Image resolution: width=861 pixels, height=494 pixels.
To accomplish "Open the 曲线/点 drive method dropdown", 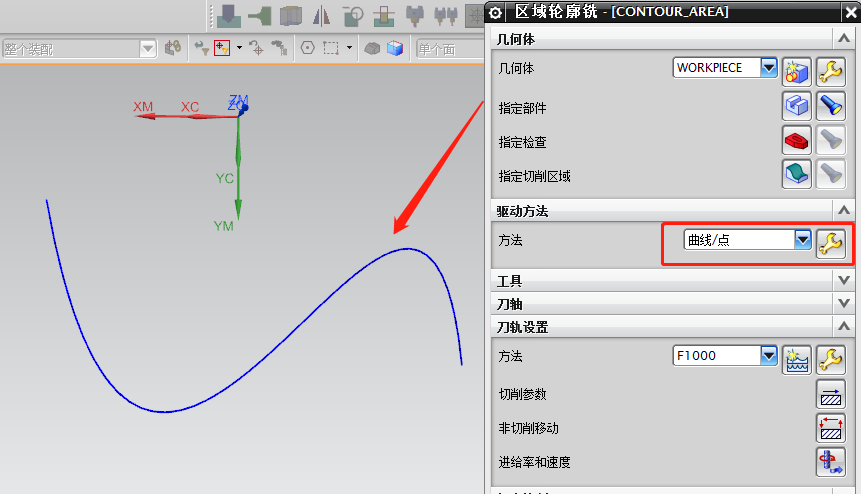I will tap(802, 239).
